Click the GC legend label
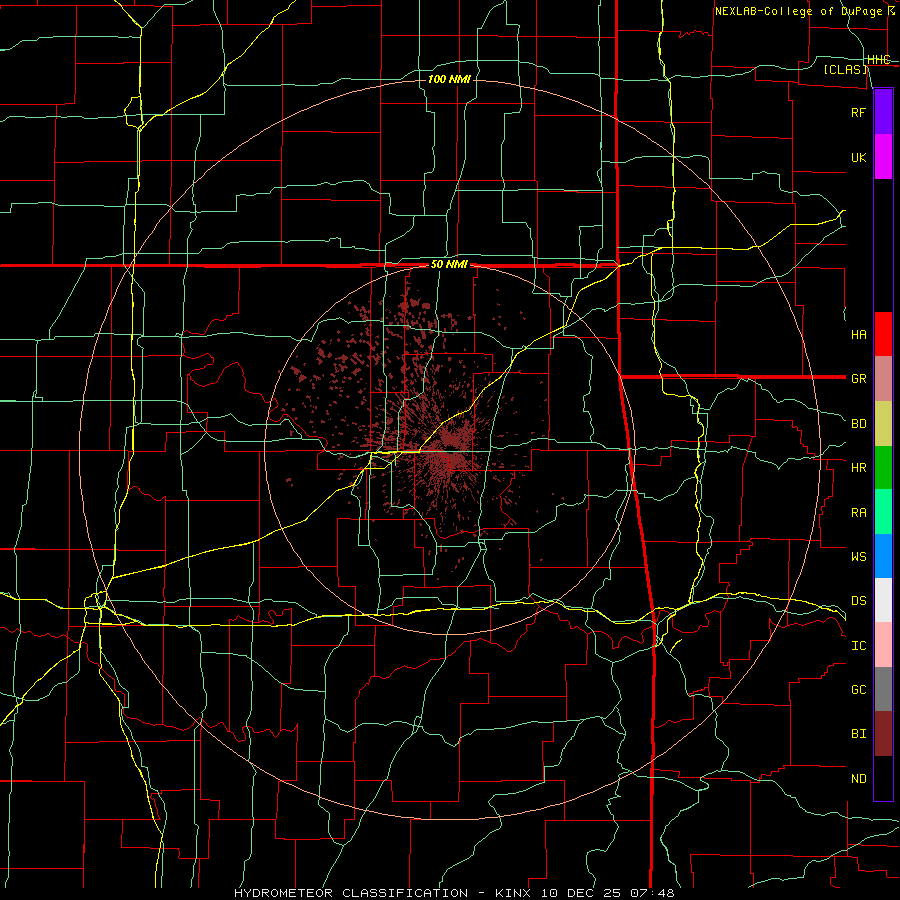 858,690
